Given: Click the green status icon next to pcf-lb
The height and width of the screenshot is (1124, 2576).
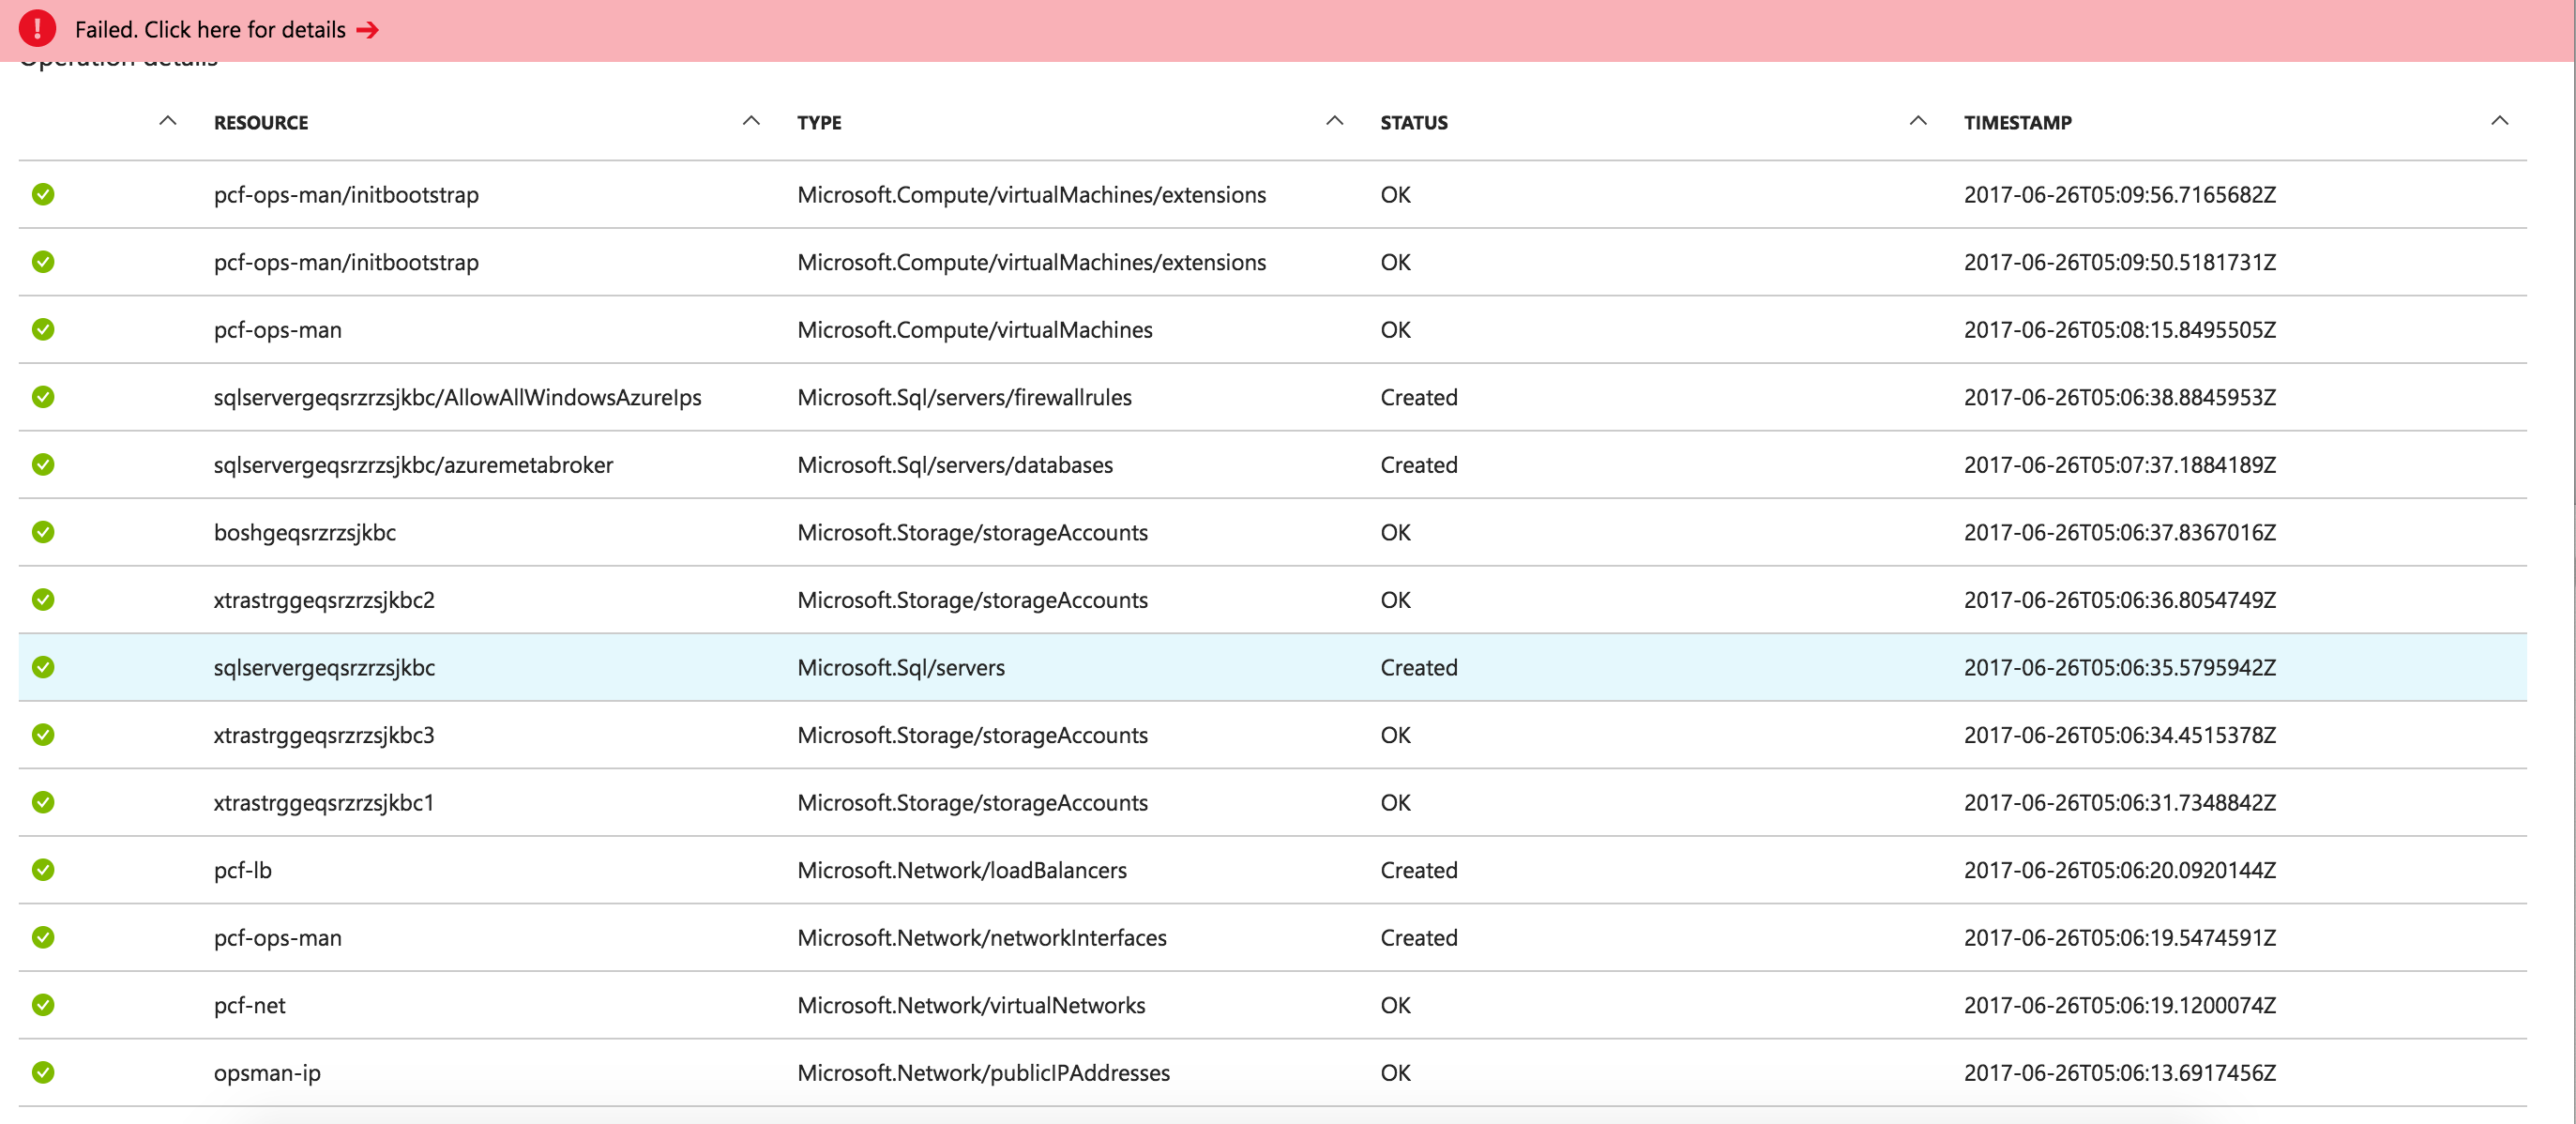Looking at the screenshot, I should 43,870.
